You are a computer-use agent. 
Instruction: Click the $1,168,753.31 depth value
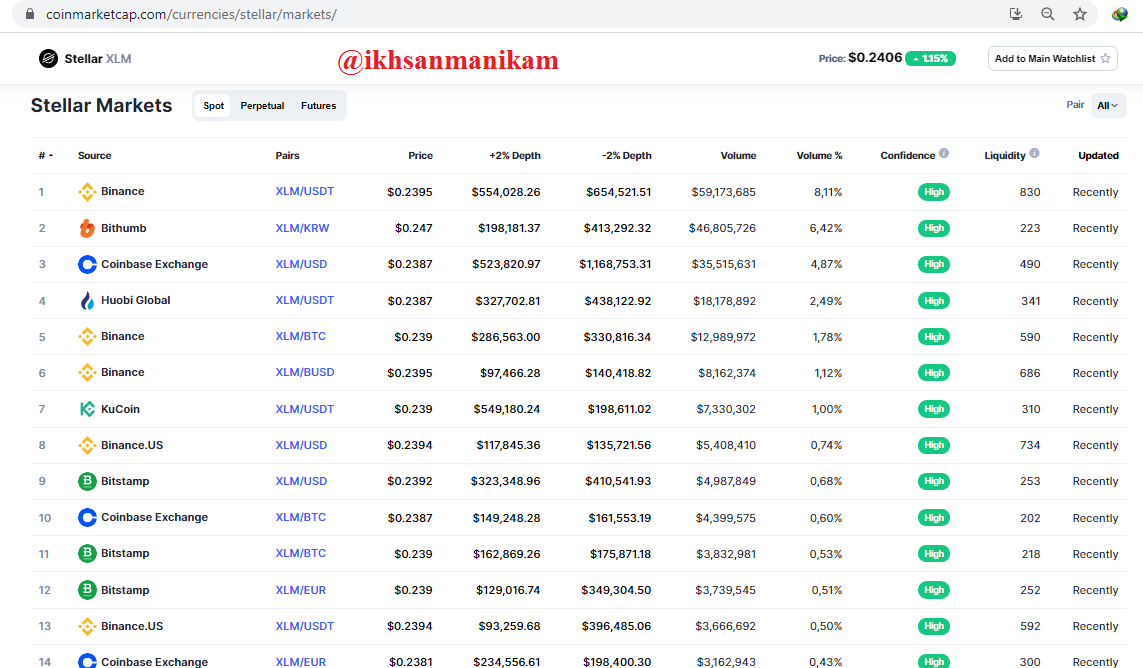pos(615,264)
